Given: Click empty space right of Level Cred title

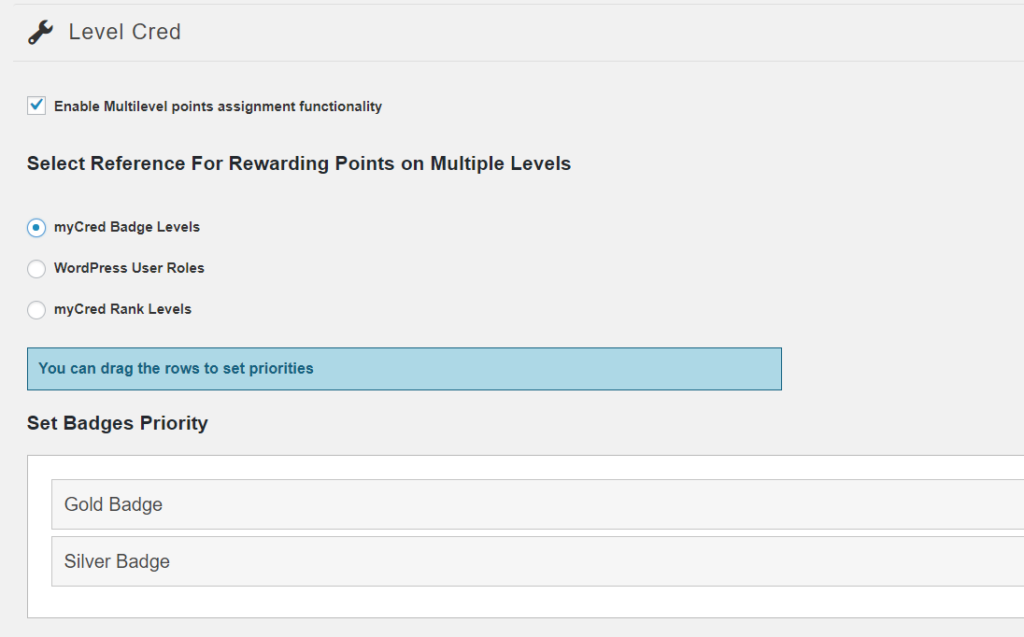Looking at the screenshot, I should click(600, 32).
